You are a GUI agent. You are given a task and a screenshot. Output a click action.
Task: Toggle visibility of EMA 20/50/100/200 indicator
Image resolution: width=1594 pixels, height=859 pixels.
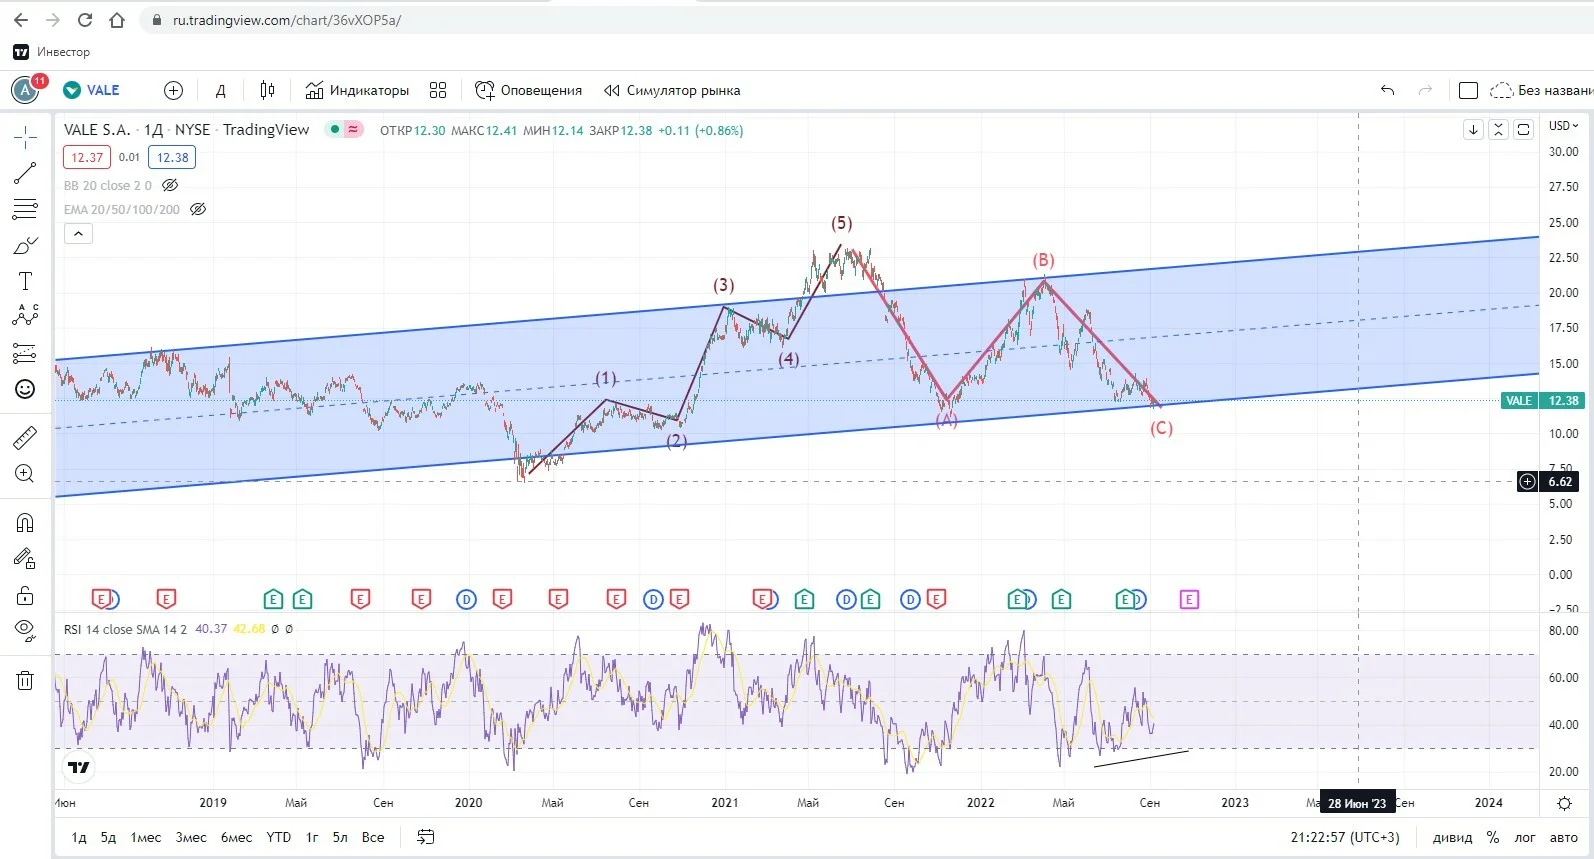point(198,209)
